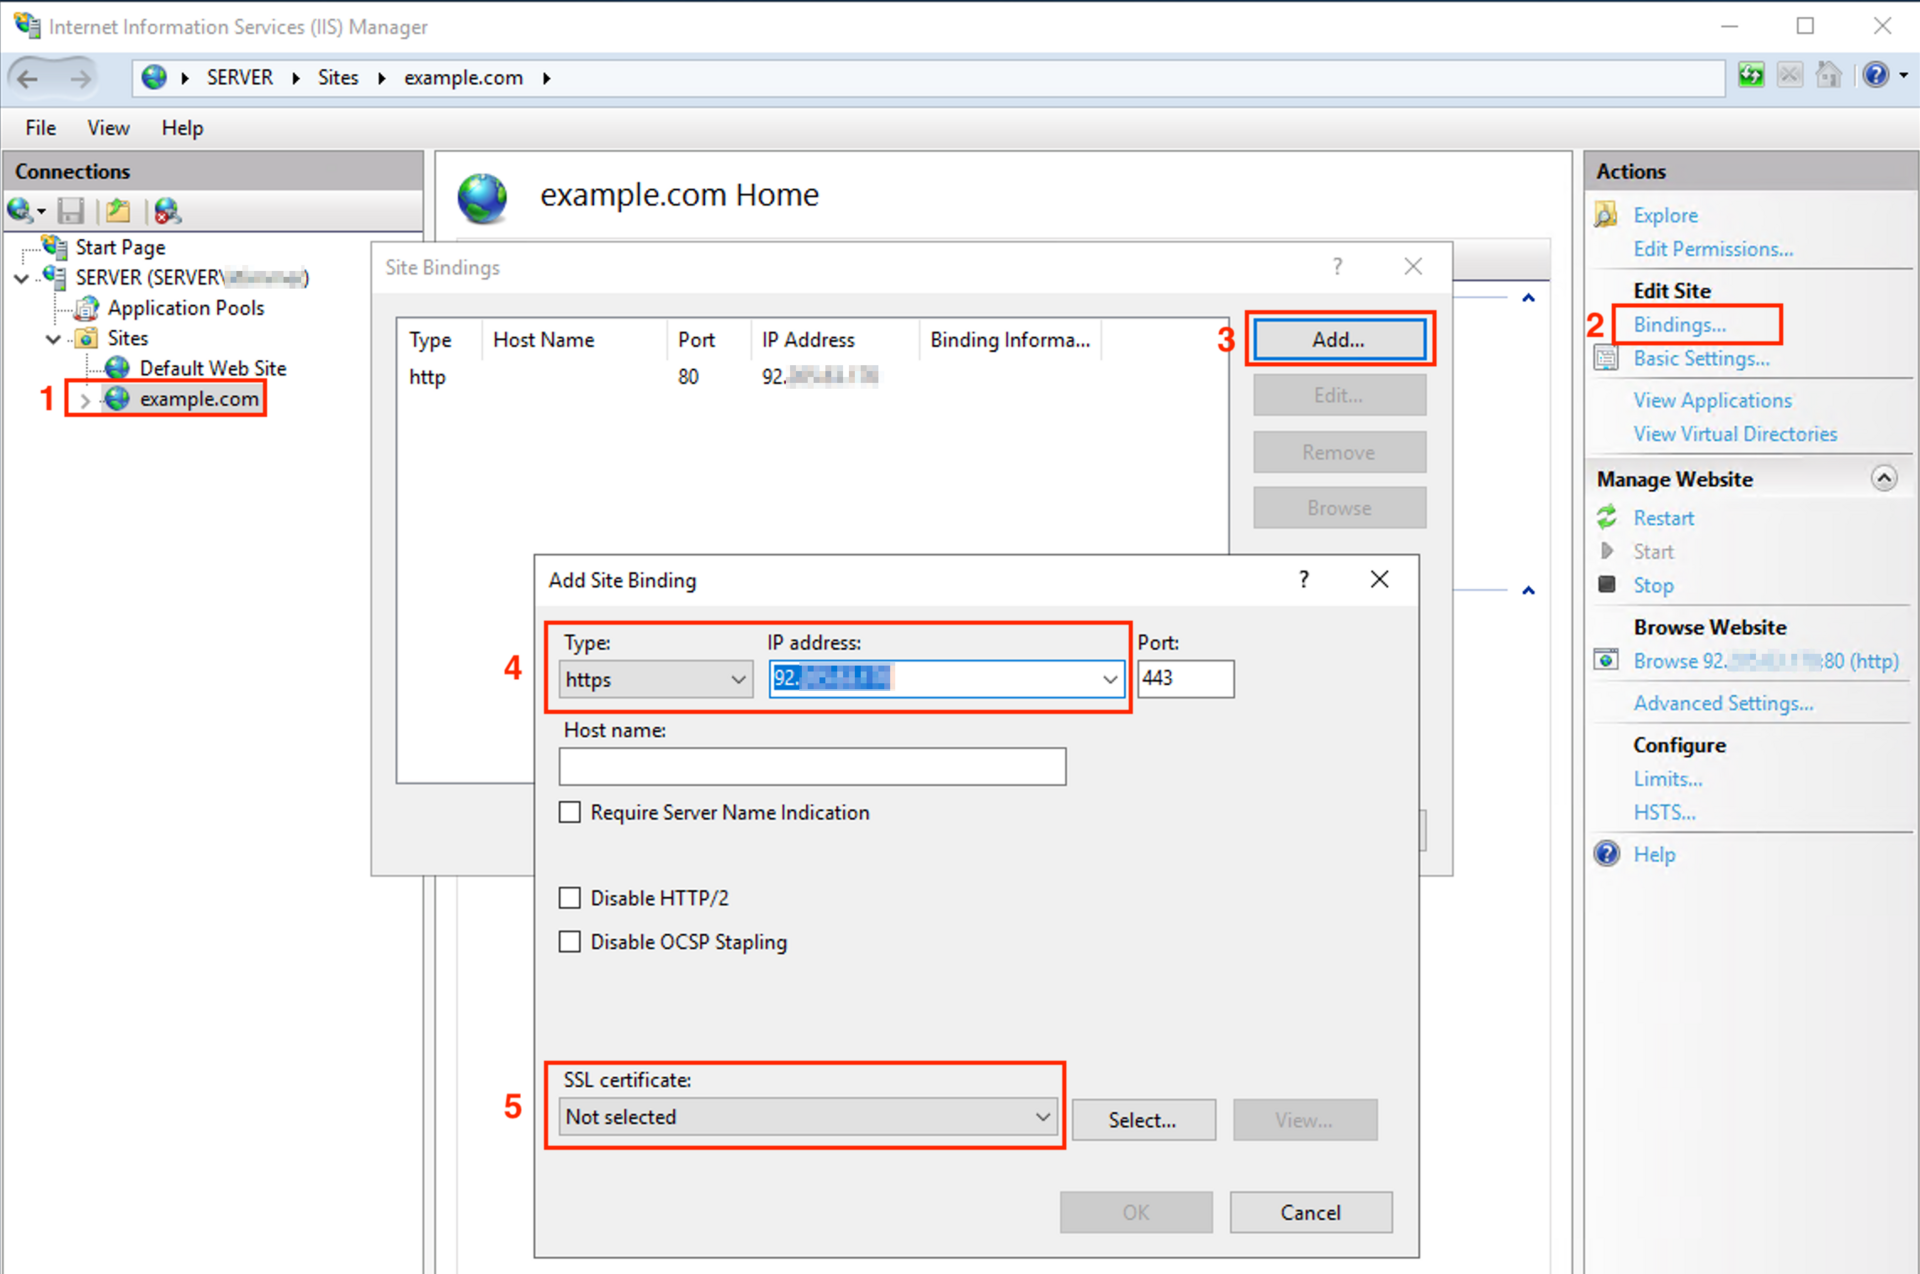The image size is (1920, 1274).
Task: Open the connection icon dropdown arrow
Action: click(41, 211)
